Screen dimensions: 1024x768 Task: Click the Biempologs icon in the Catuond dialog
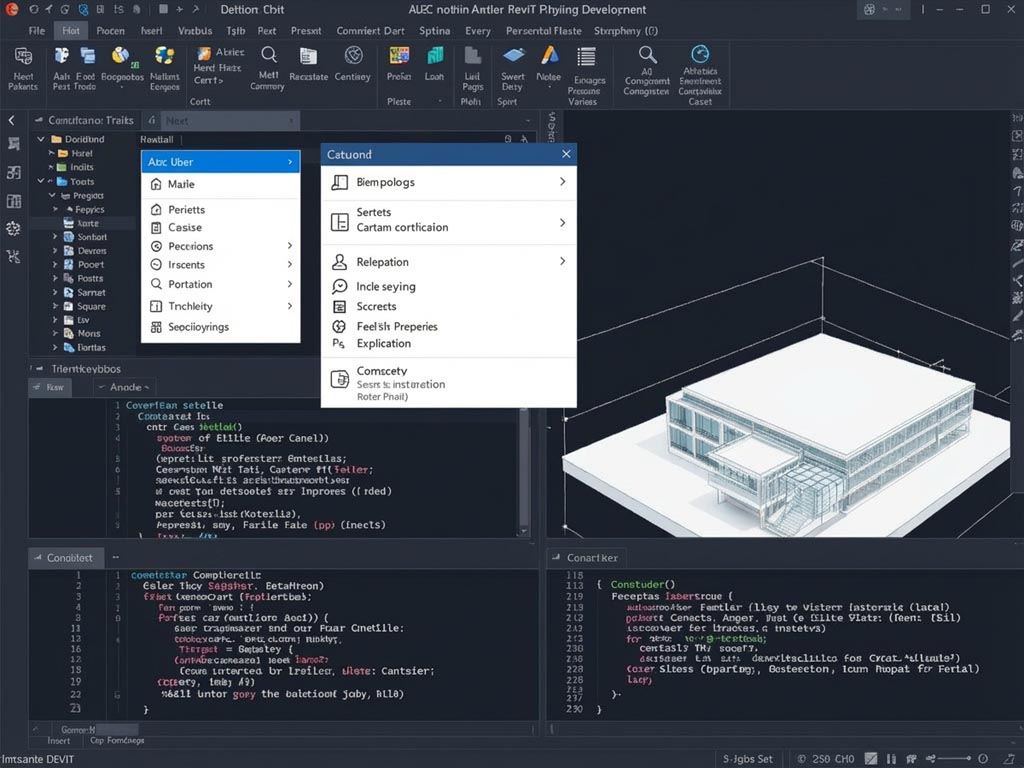pyautogui.click(x=337, y=183)
